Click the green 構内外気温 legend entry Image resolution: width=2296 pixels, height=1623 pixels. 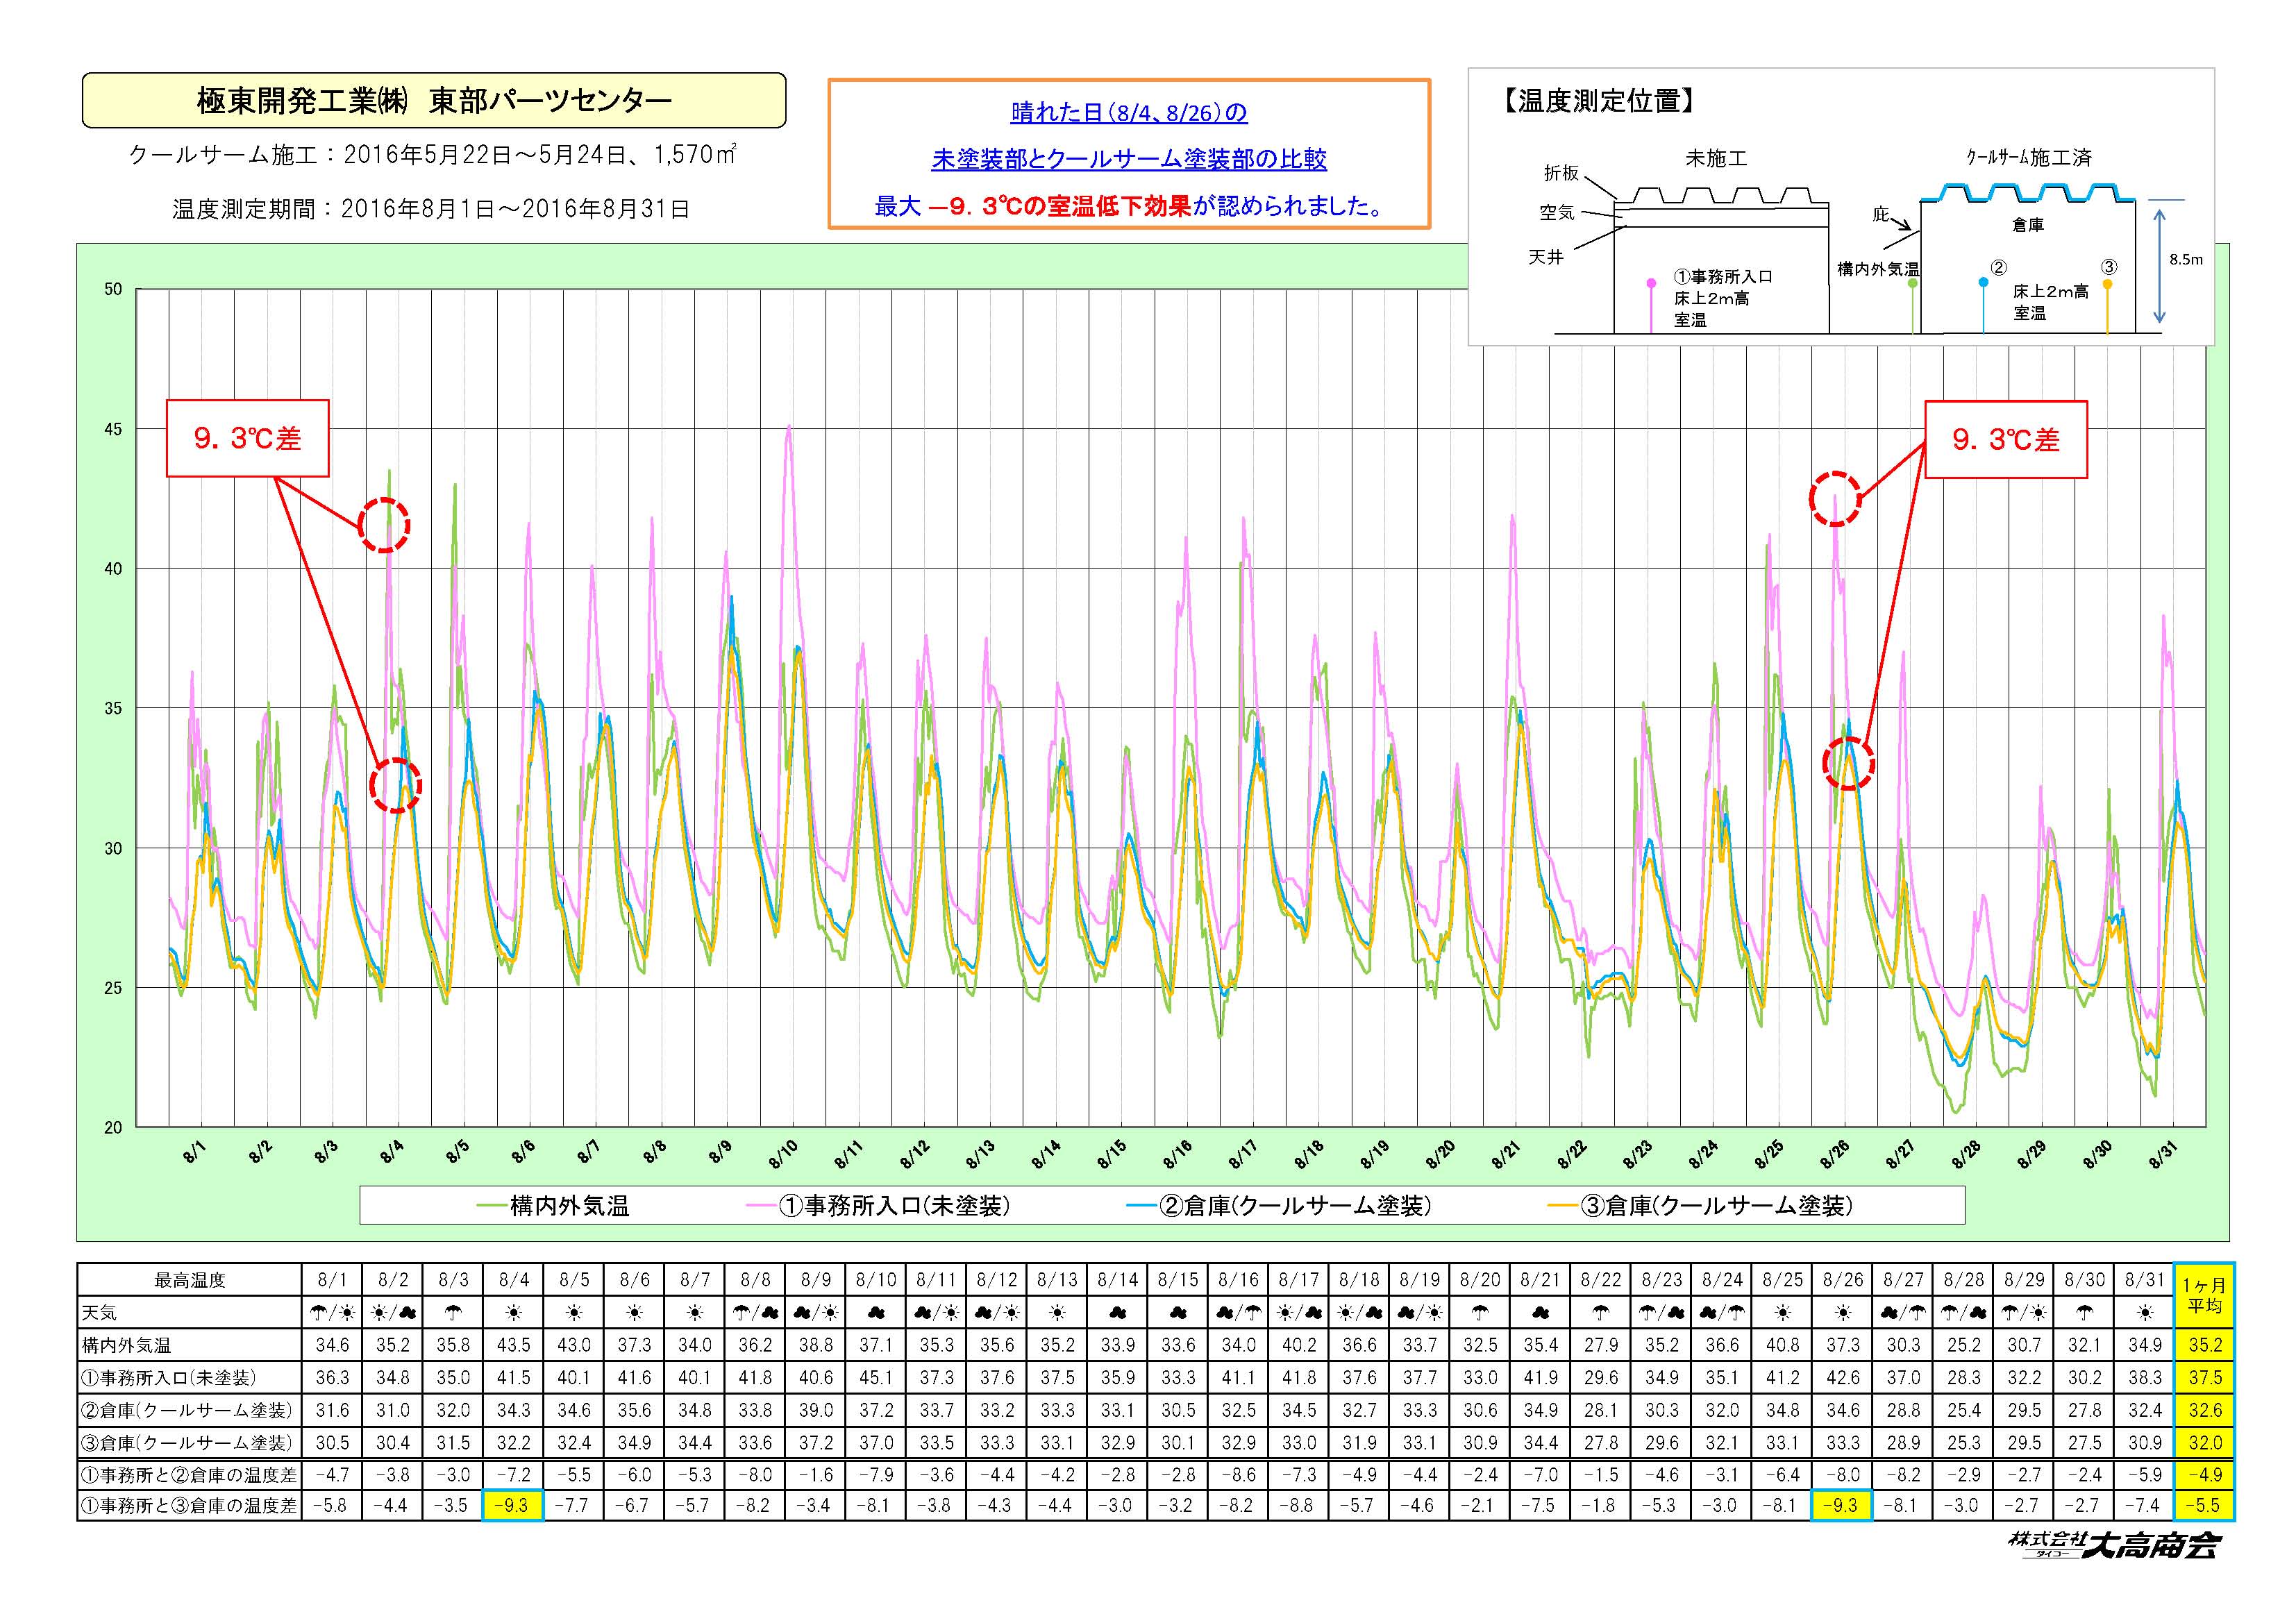[x=553, y=1206]
